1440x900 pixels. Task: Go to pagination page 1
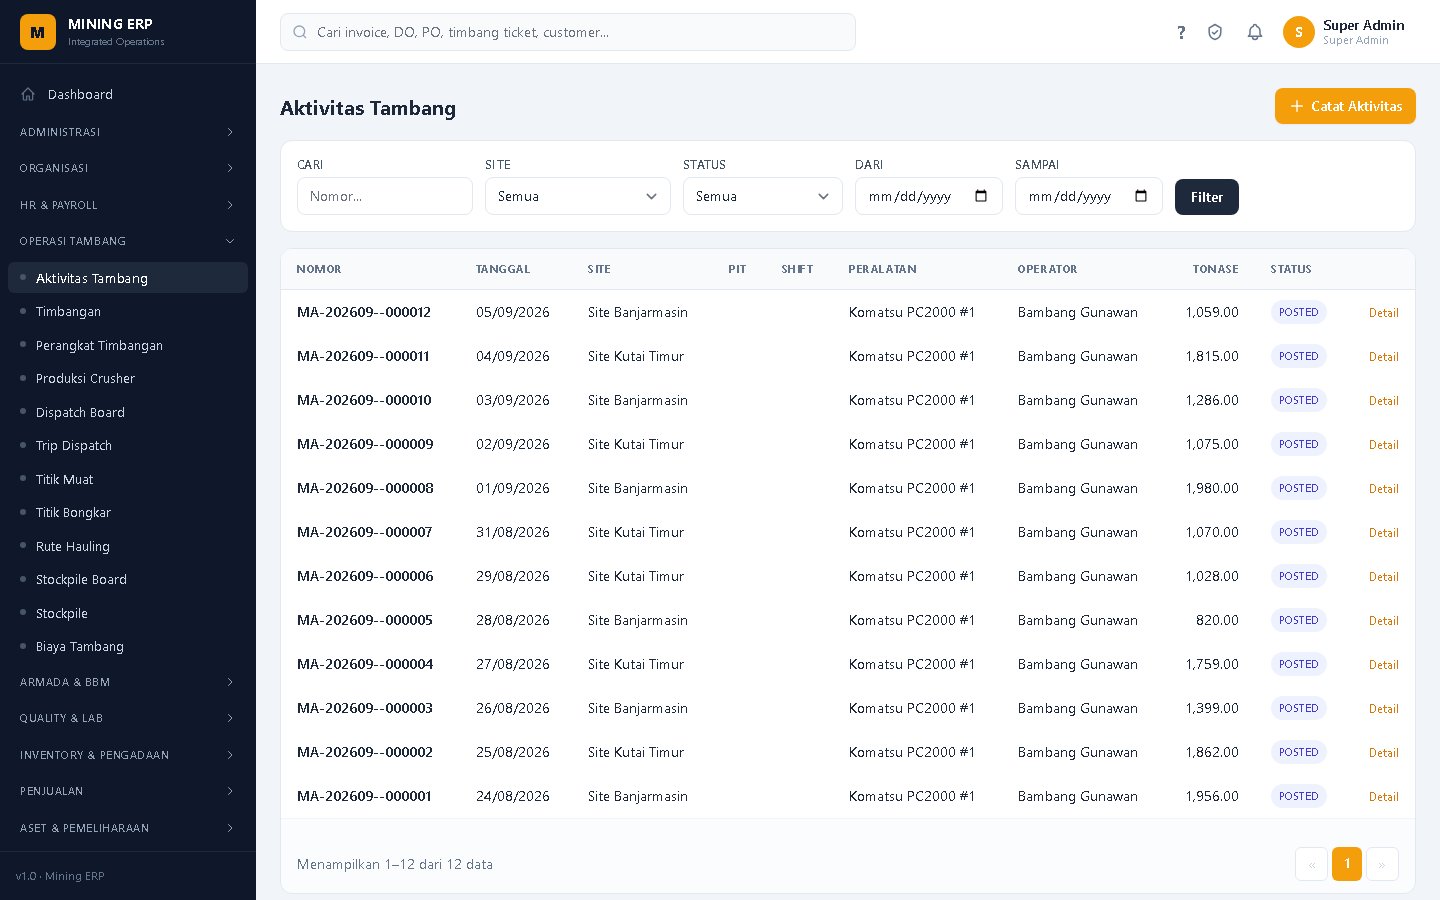click(x=1347, y=864)
